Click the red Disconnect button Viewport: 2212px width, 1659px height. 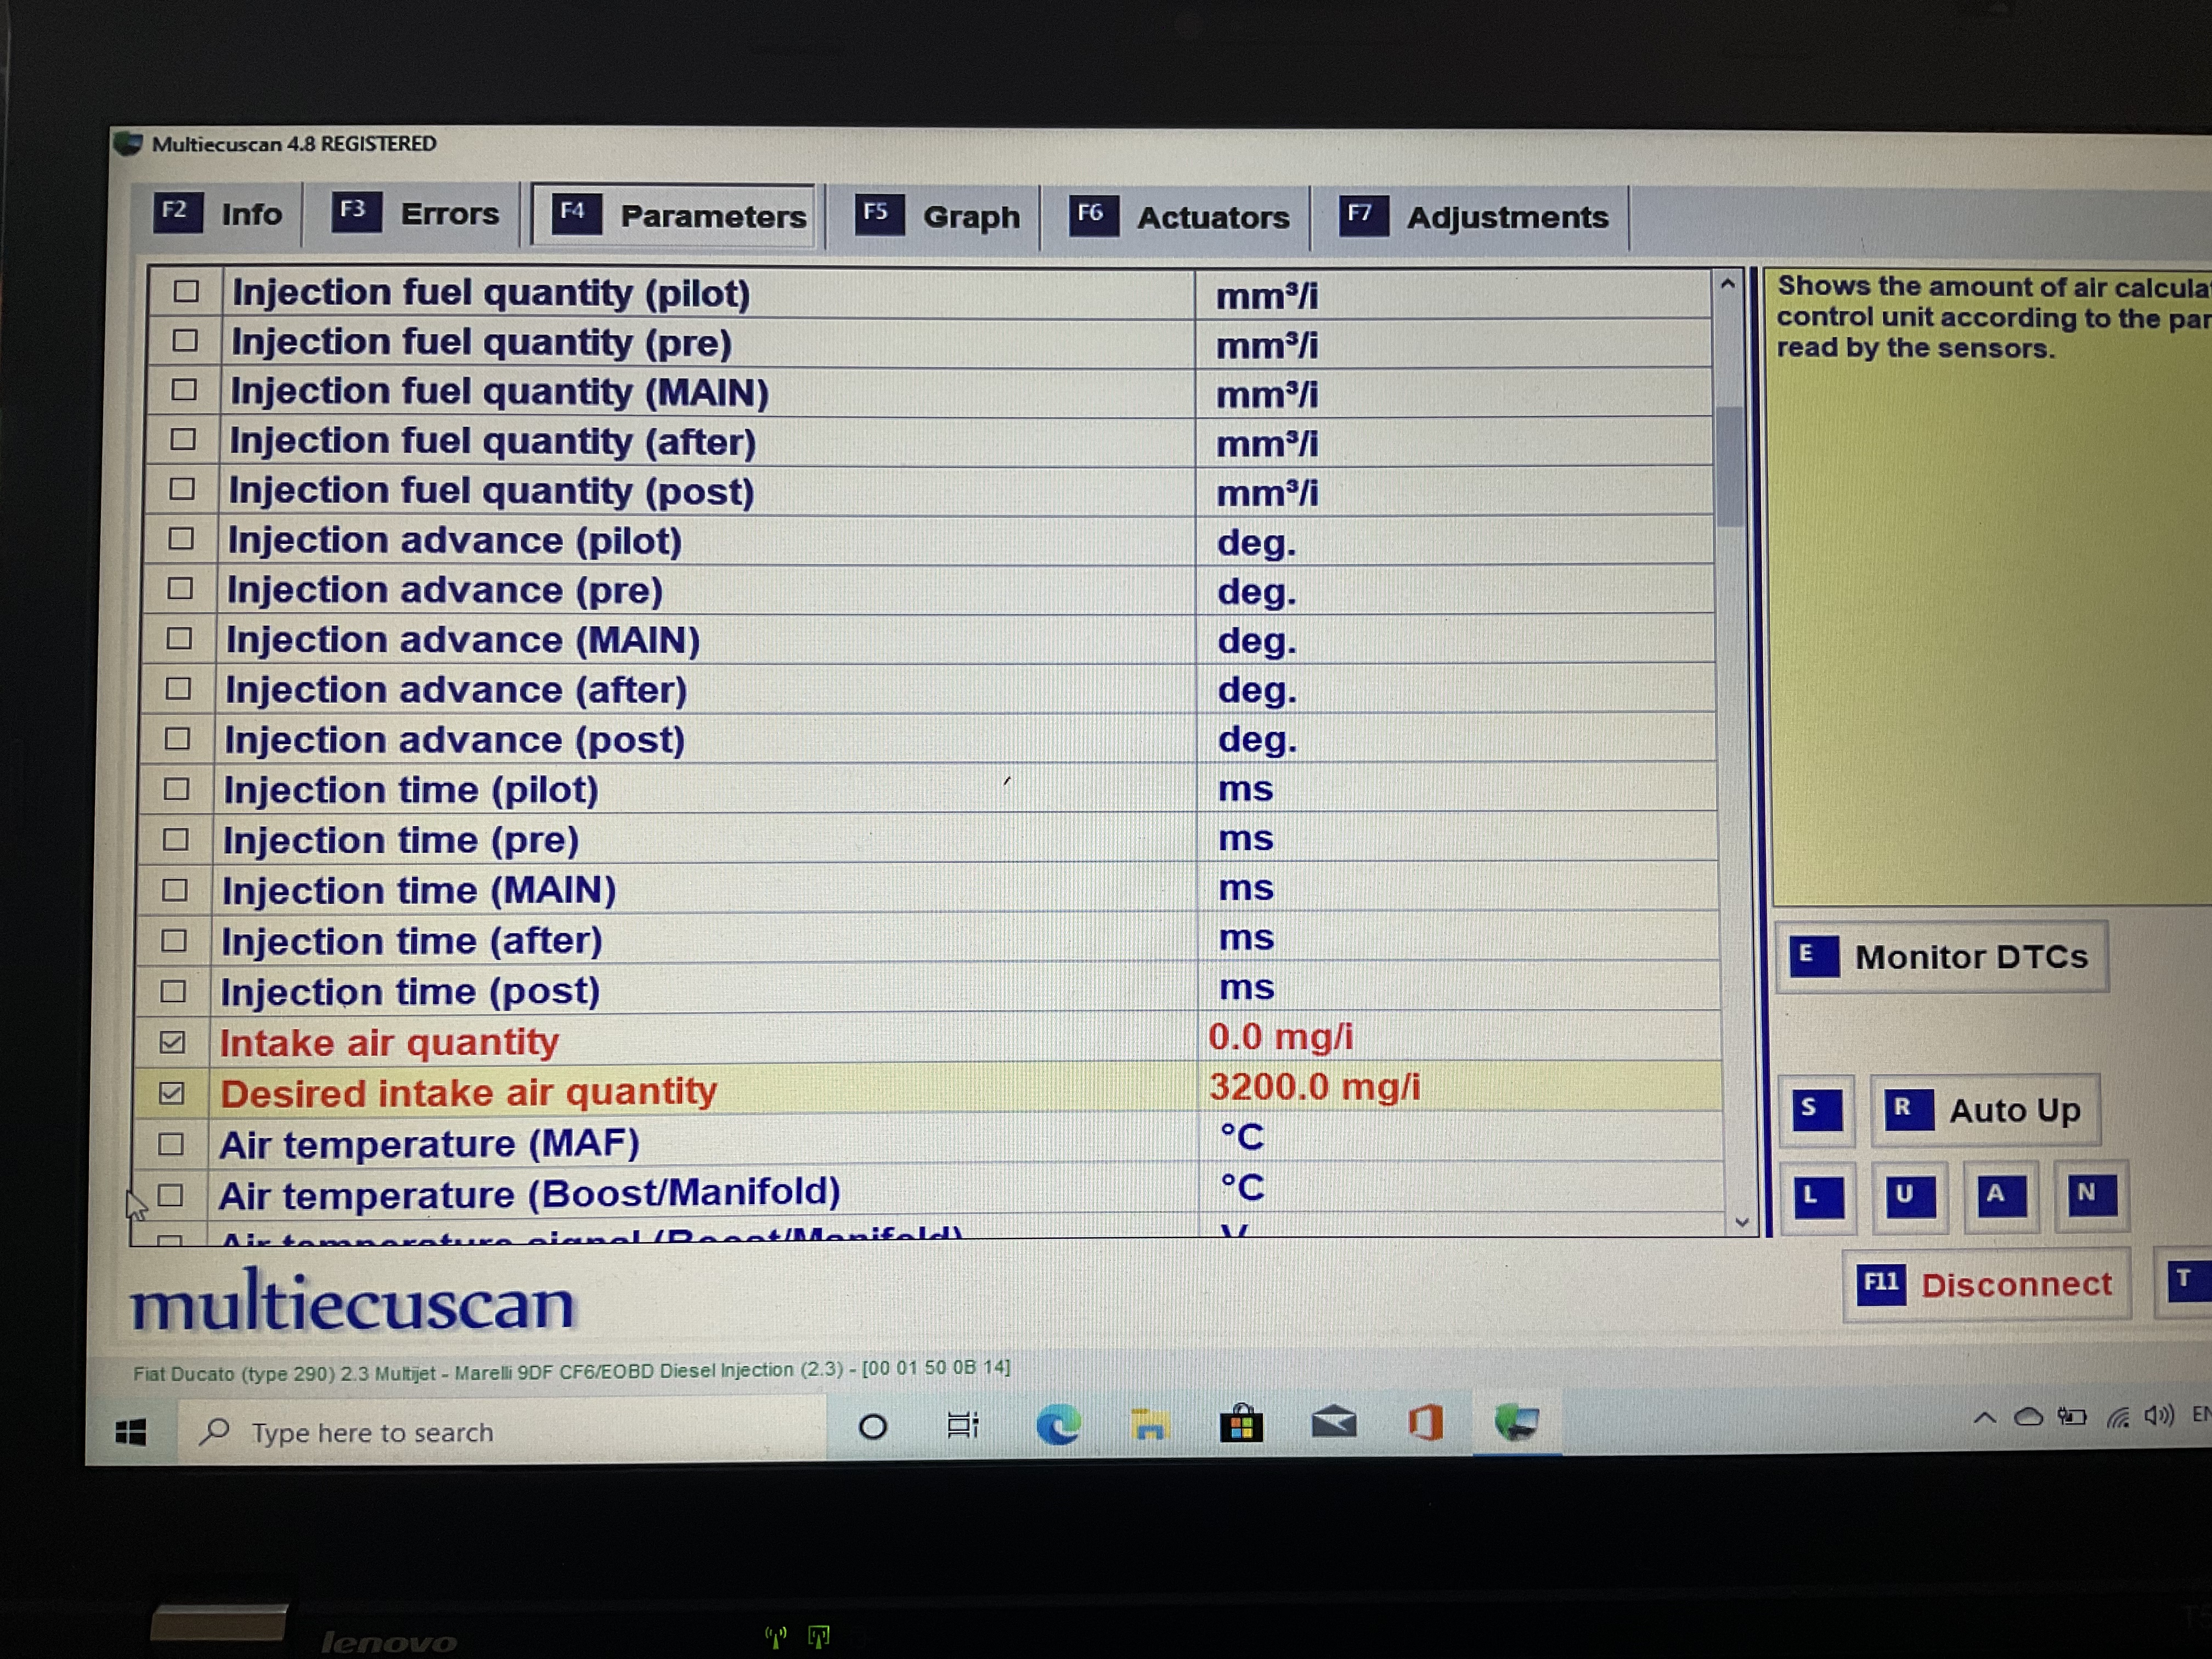point(1986,1284)
